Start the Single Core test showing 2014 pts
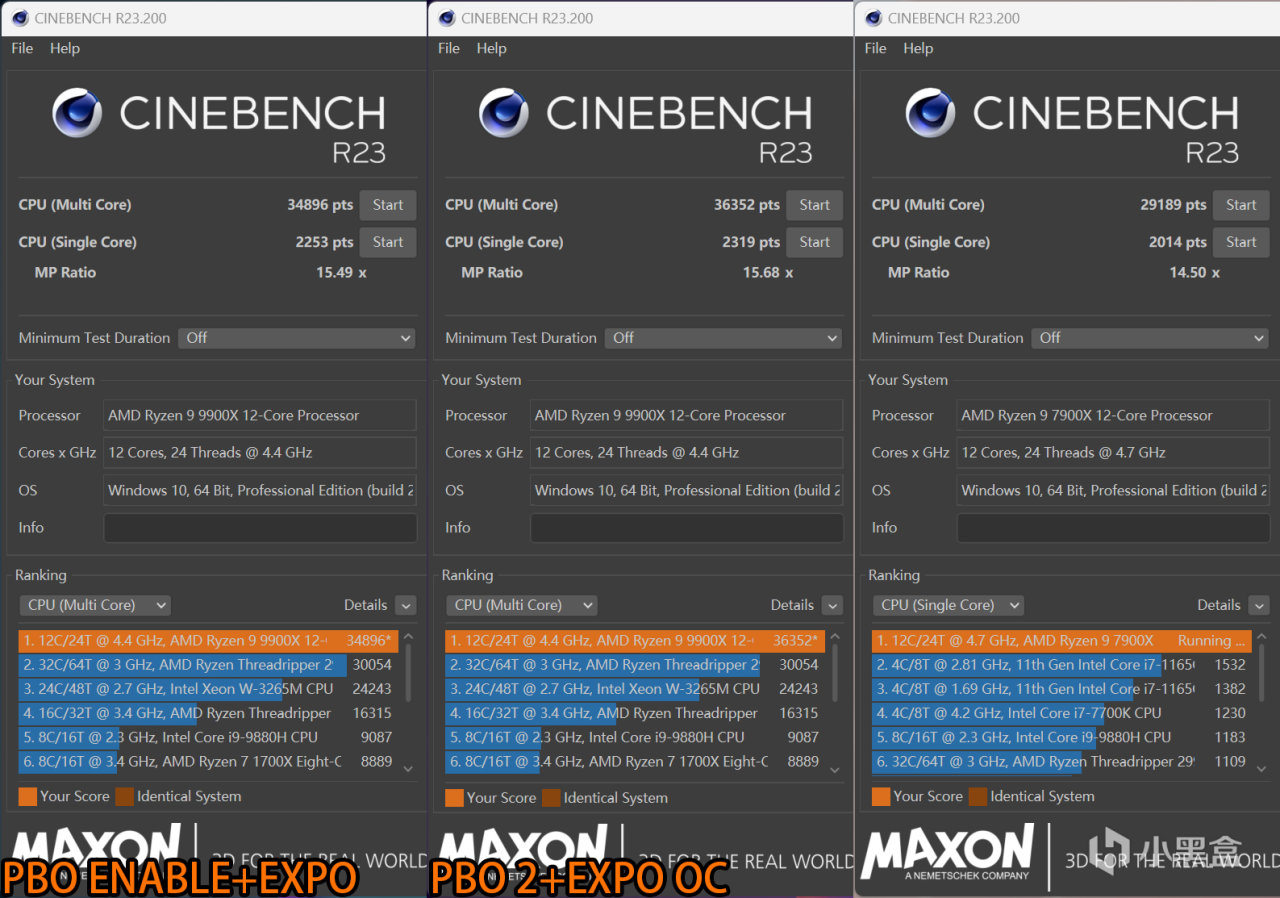 click(x=1240, y=242)
